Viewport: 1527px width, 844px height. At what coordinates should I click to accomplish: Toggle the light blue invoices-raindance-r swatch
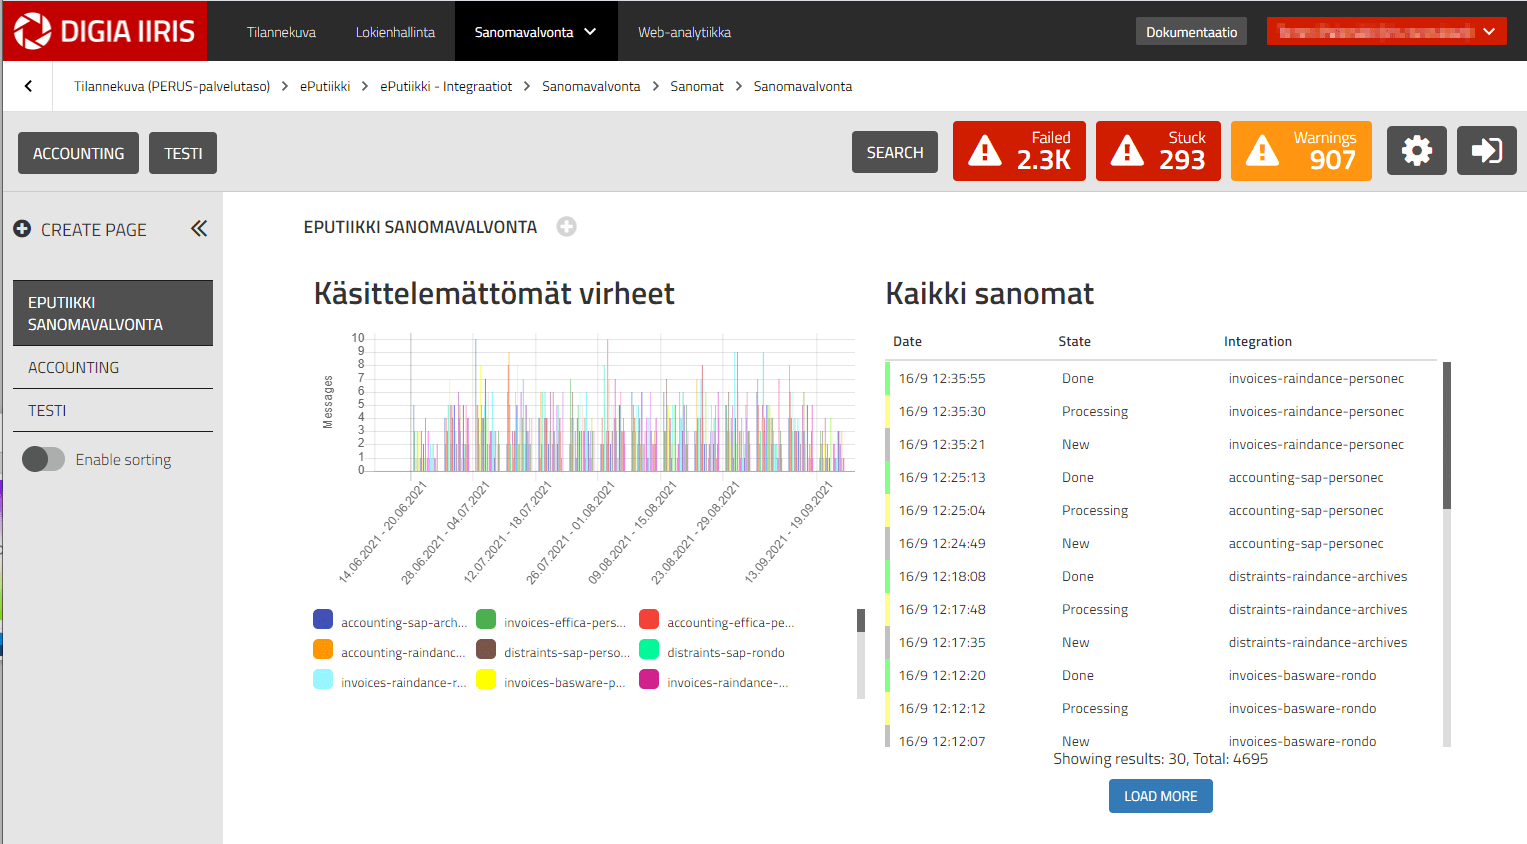[x=323, y=680]
